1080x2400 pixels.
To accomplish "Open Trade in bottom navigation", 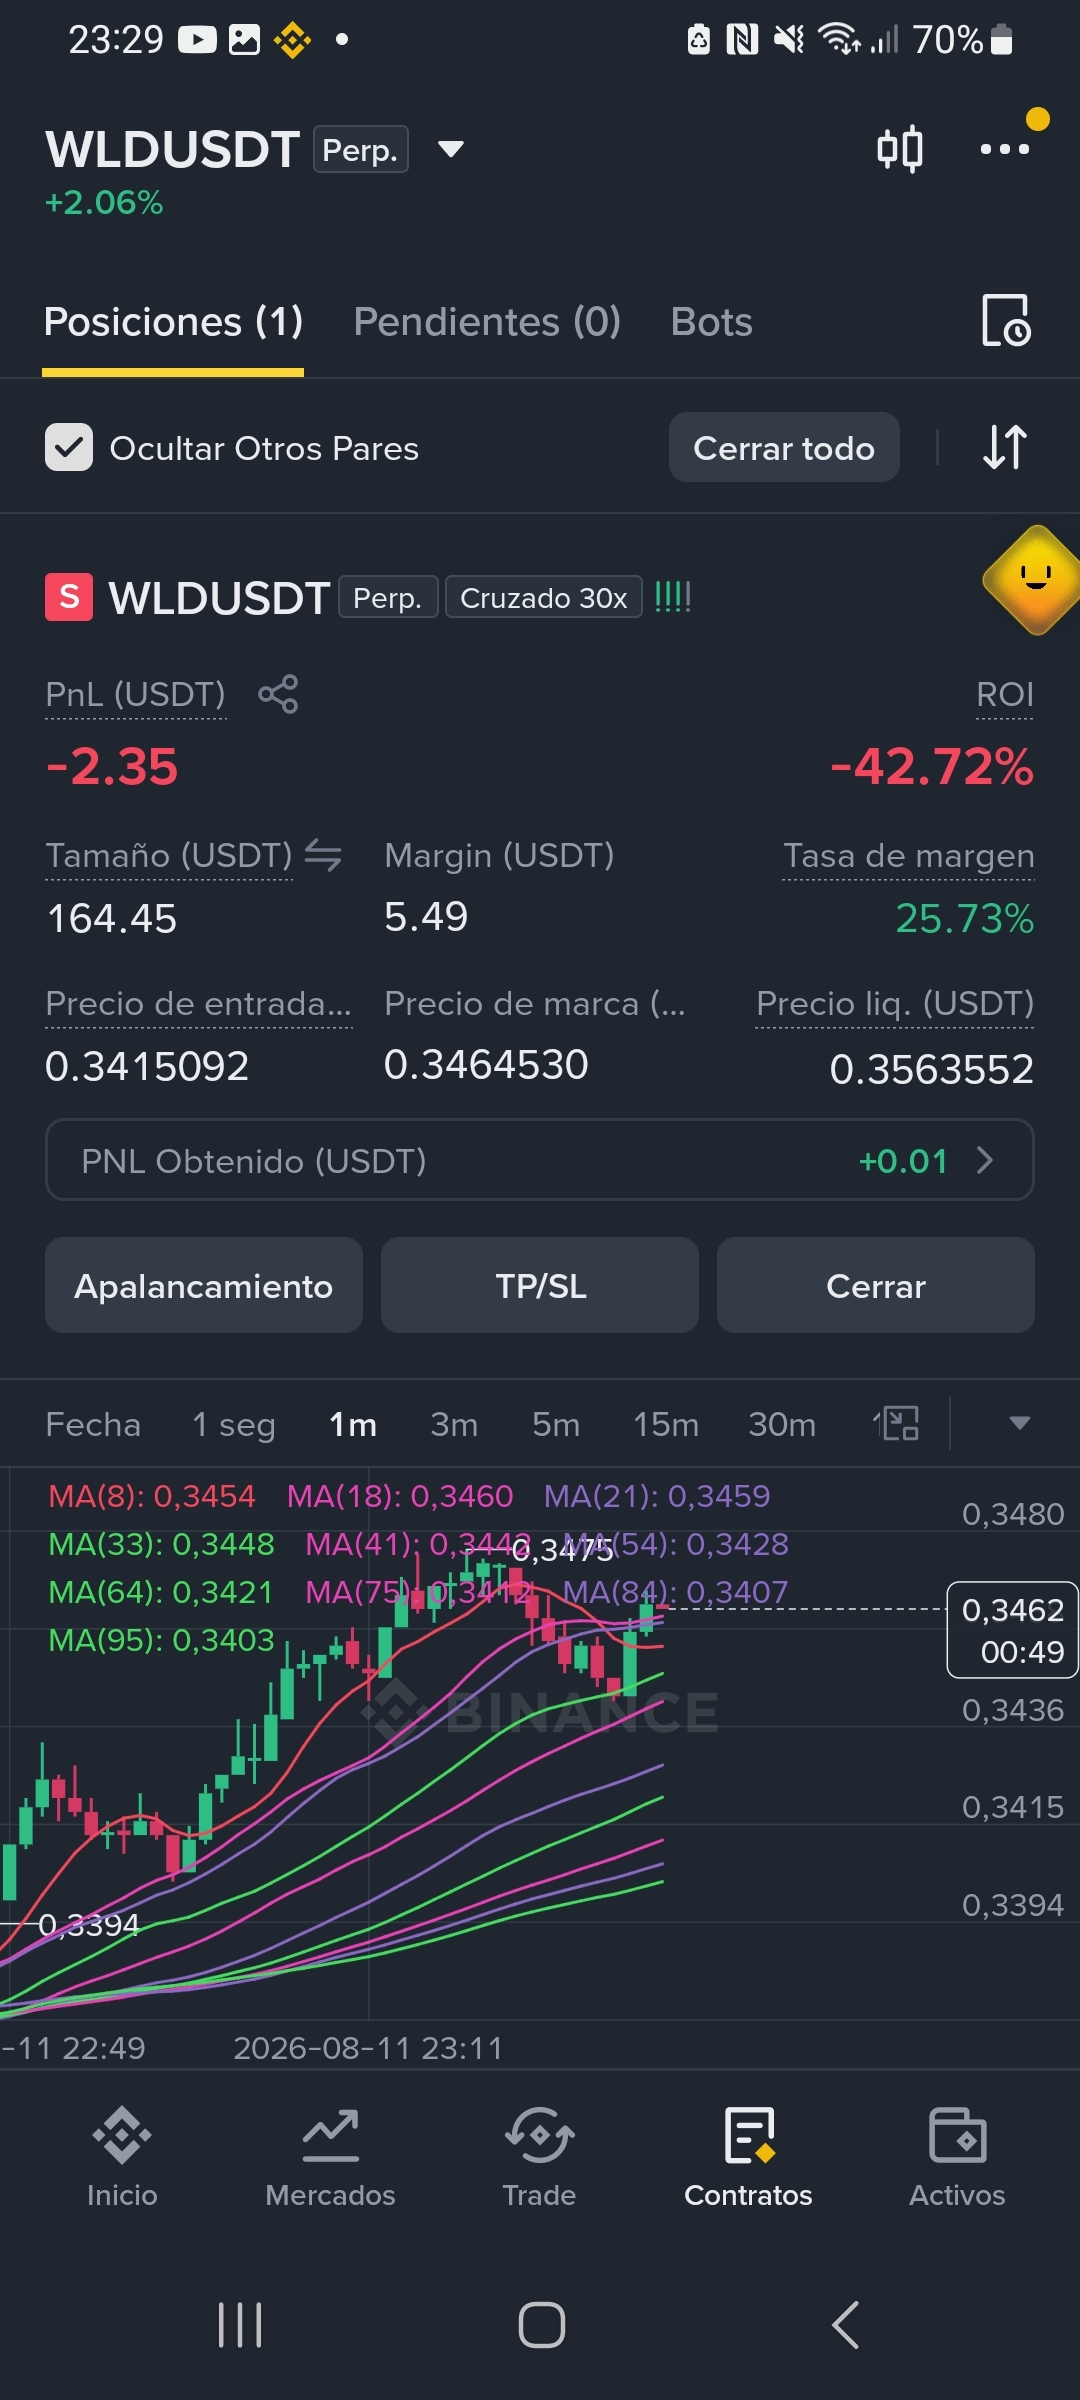I will tap(539, 2155).
